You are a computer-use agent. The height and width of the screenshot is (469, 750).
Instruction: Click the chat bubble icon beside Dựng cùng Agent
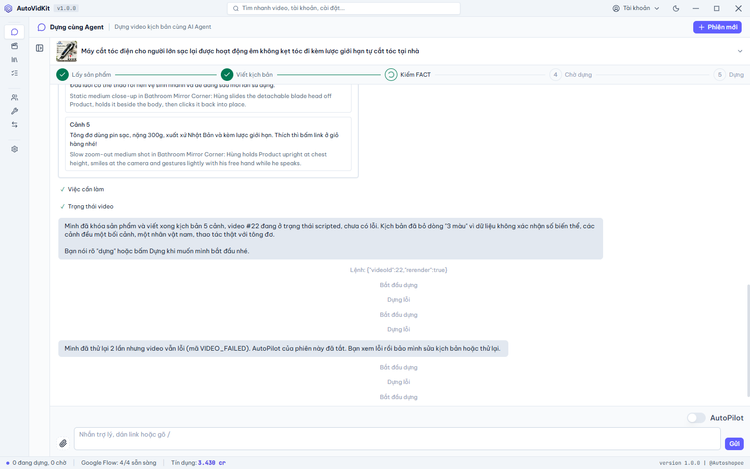(42, 27)
